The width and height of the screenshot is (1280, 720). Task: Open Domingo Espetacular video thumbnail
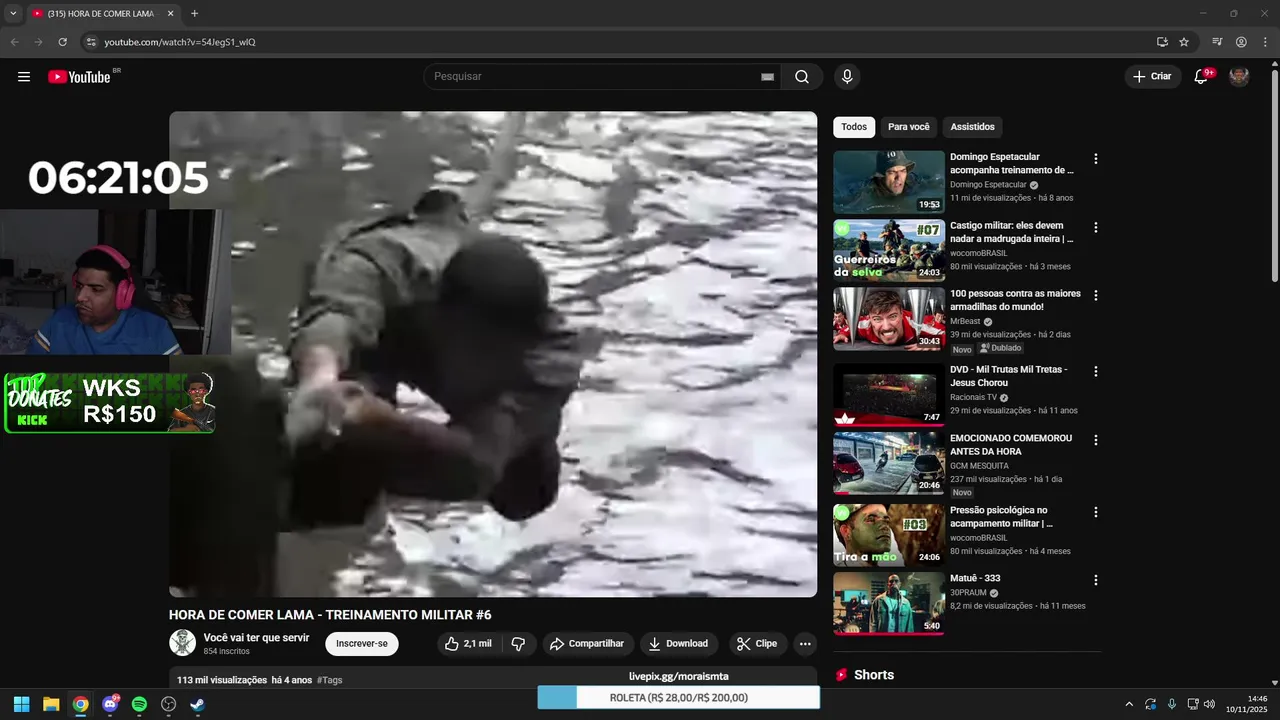click(x=889, y=182)
